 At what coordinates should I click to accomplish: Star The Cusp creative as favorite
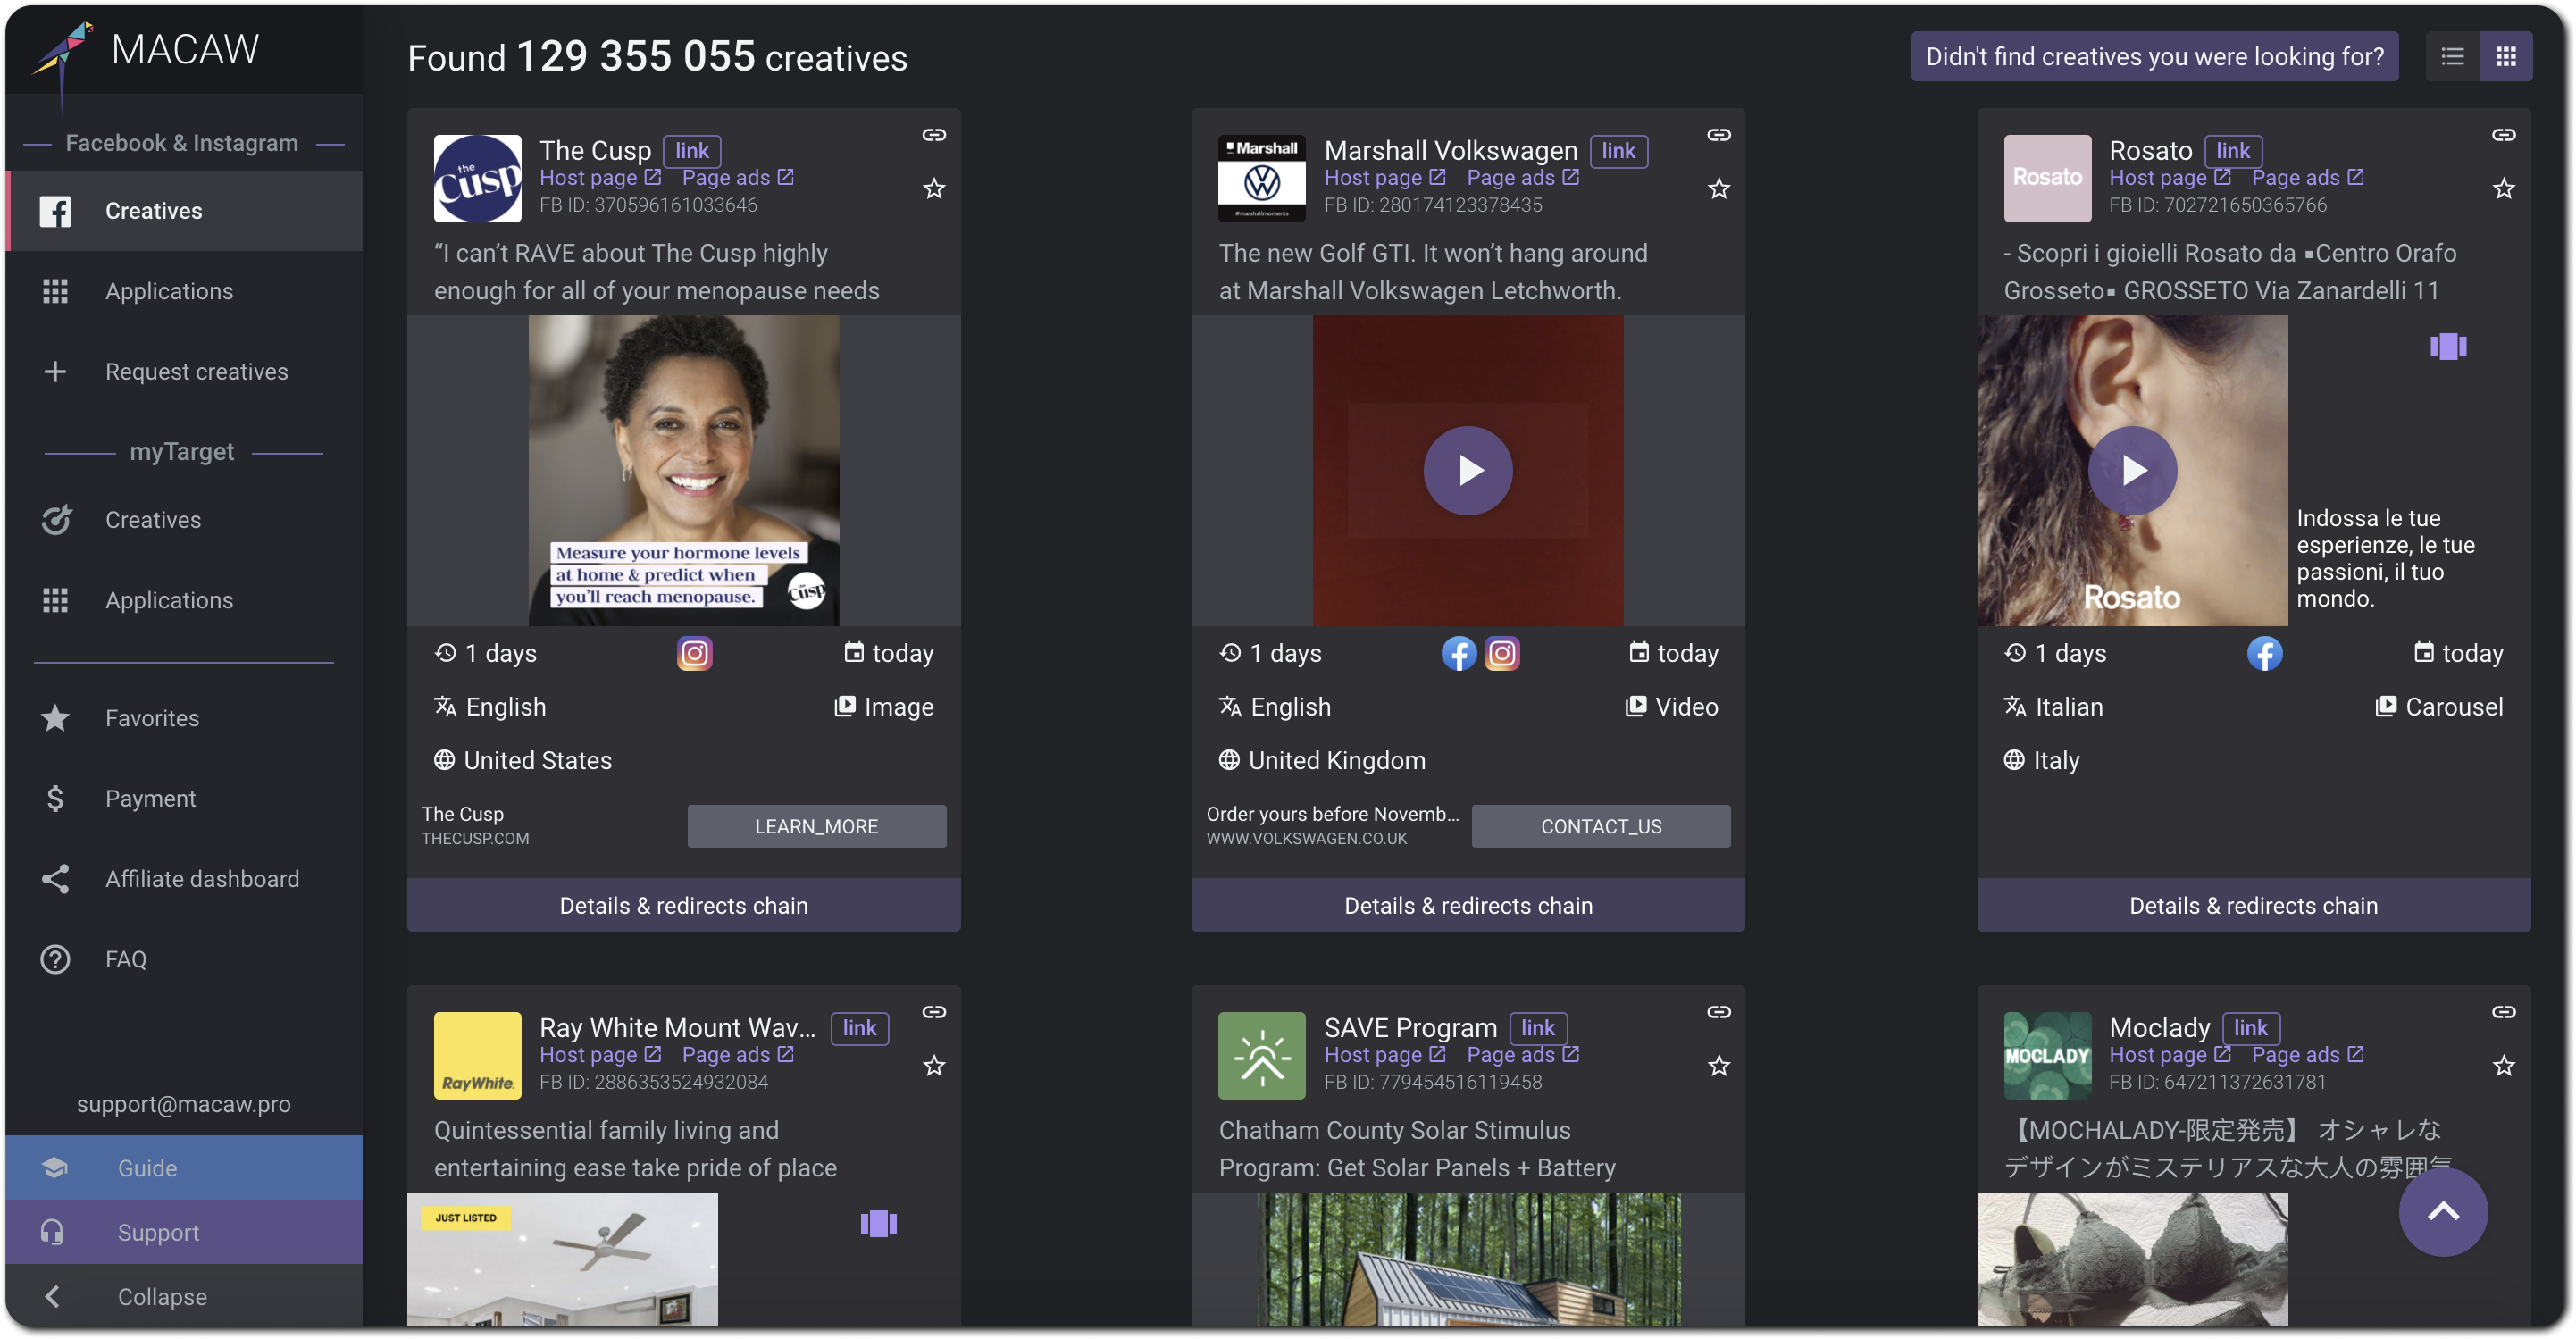[x=934, y=189]
